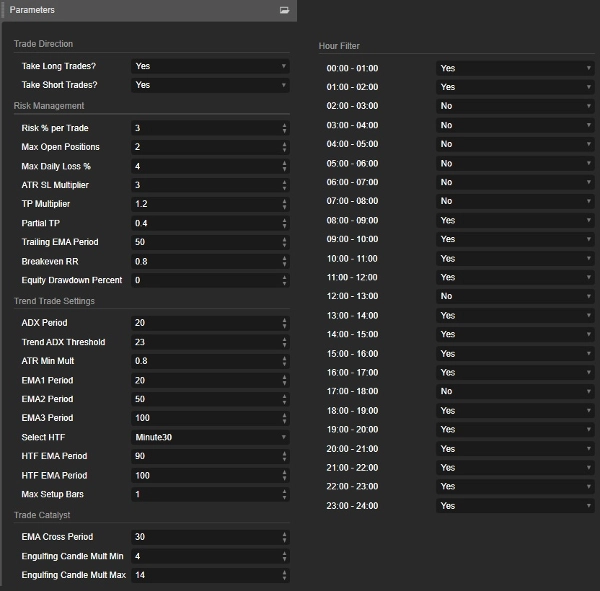
Task: Click the Trend ADX Threshold value field
Action: 210,342
